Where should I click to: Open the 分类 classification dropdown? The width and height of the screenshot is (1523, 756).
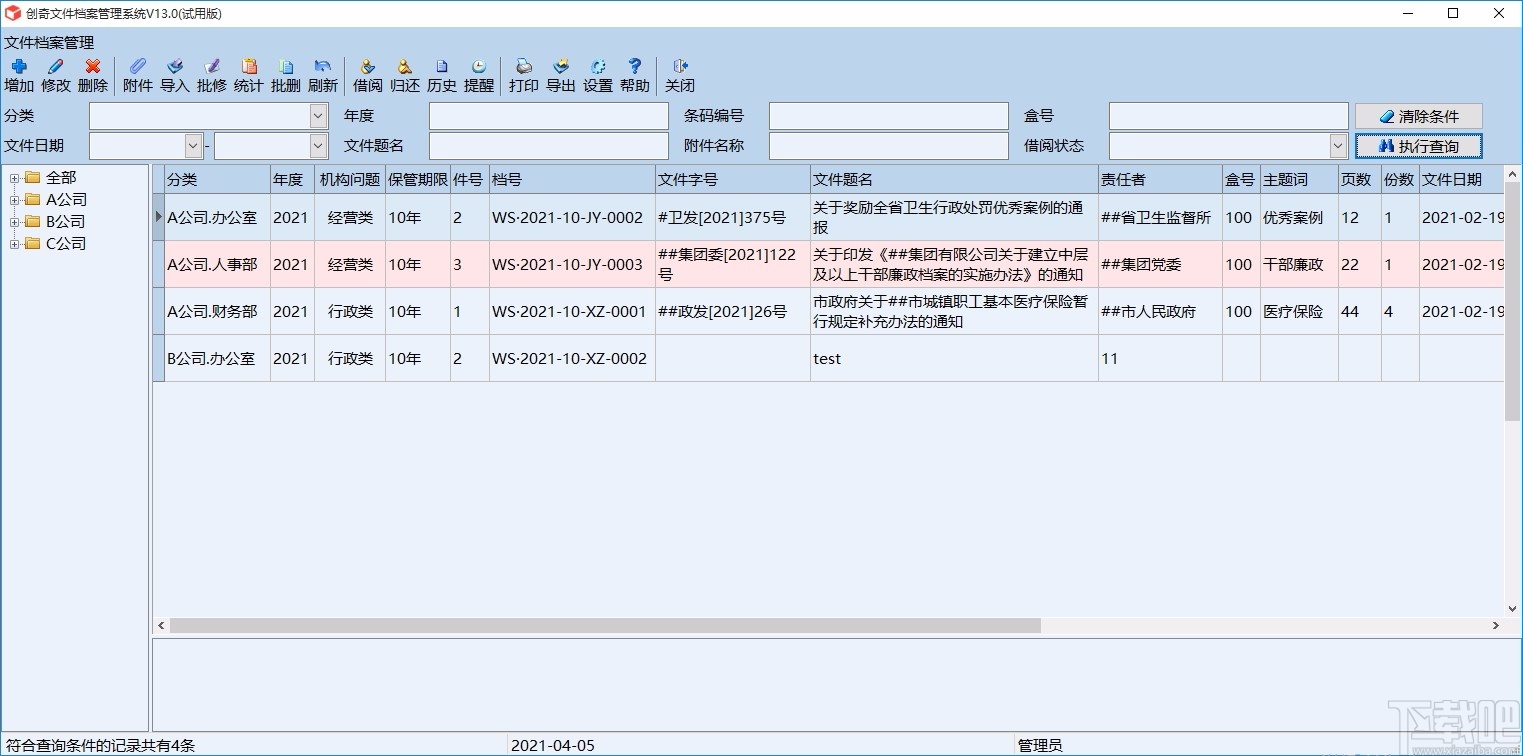point(317,115)
